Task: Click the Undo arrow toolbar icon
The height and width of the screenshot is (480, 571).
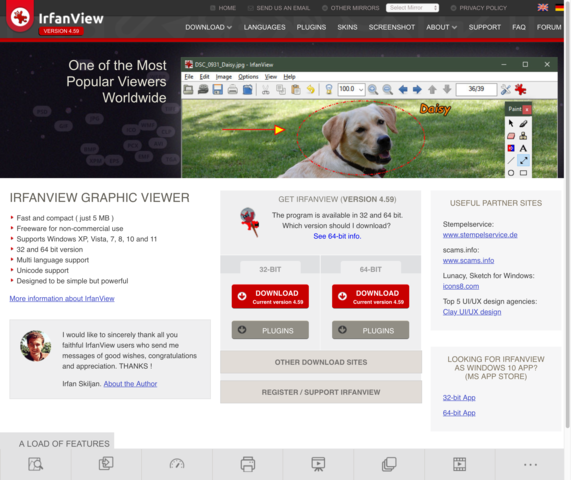Action: [311, 90]
